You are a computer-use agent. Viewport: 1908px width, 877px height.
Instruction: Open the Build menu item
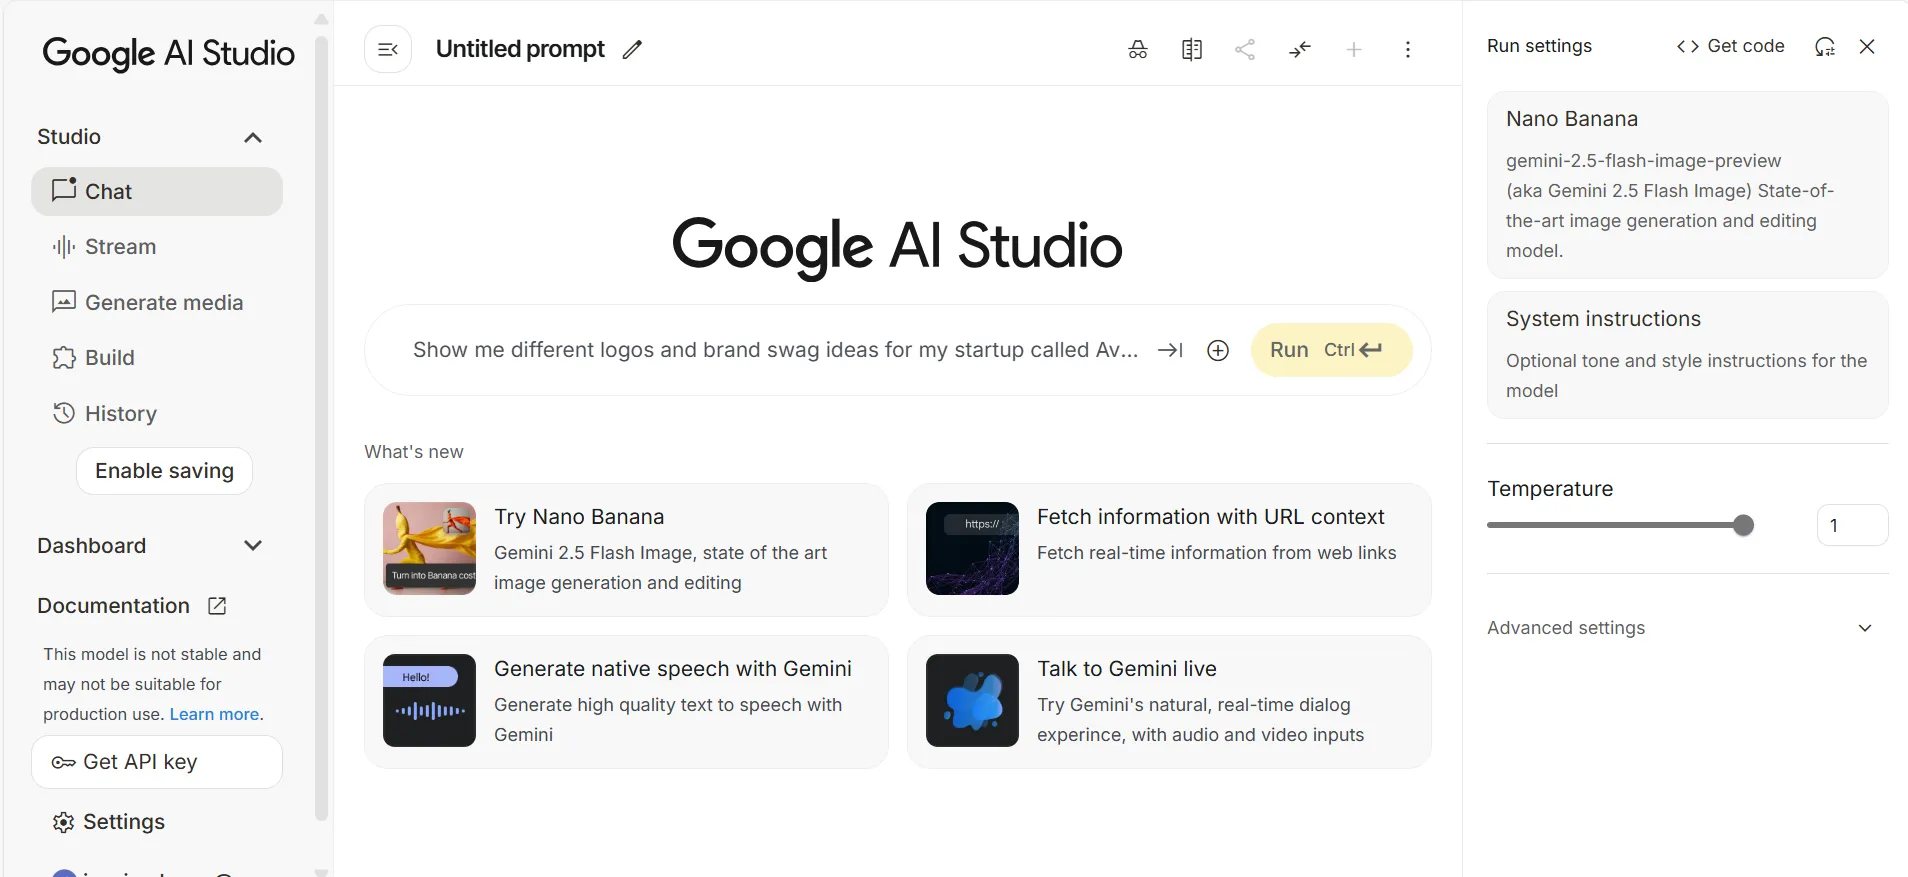click(157, 358)
